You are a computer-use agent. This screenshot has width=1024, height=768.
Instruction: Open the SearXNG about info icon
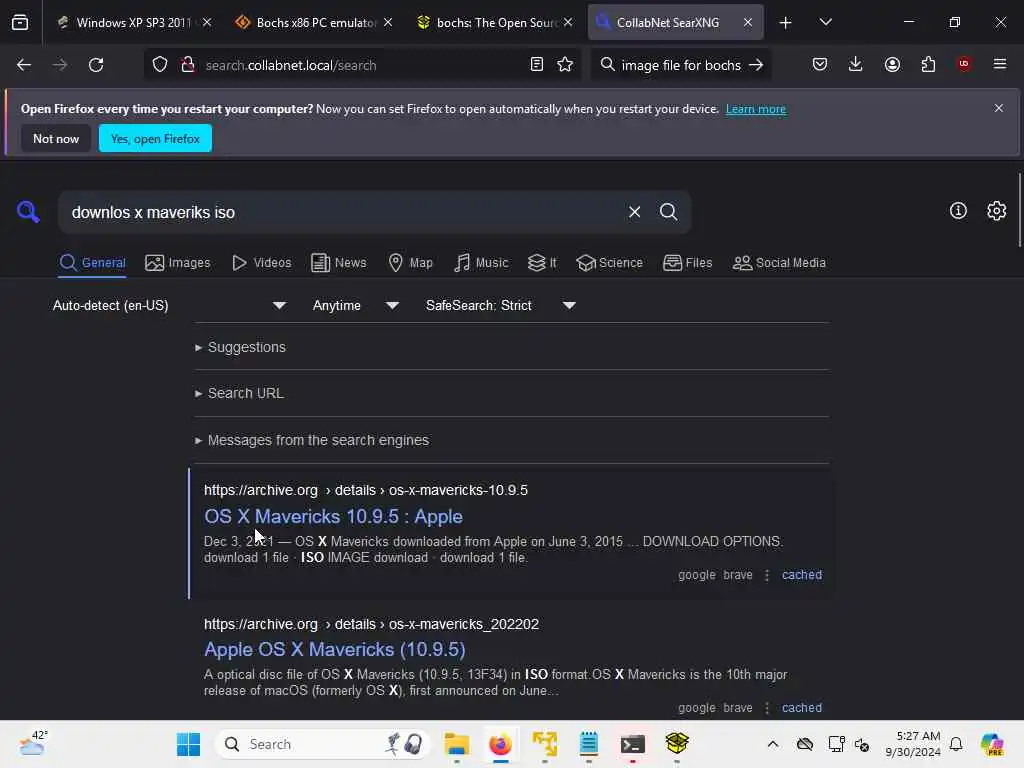pos(958,210)
